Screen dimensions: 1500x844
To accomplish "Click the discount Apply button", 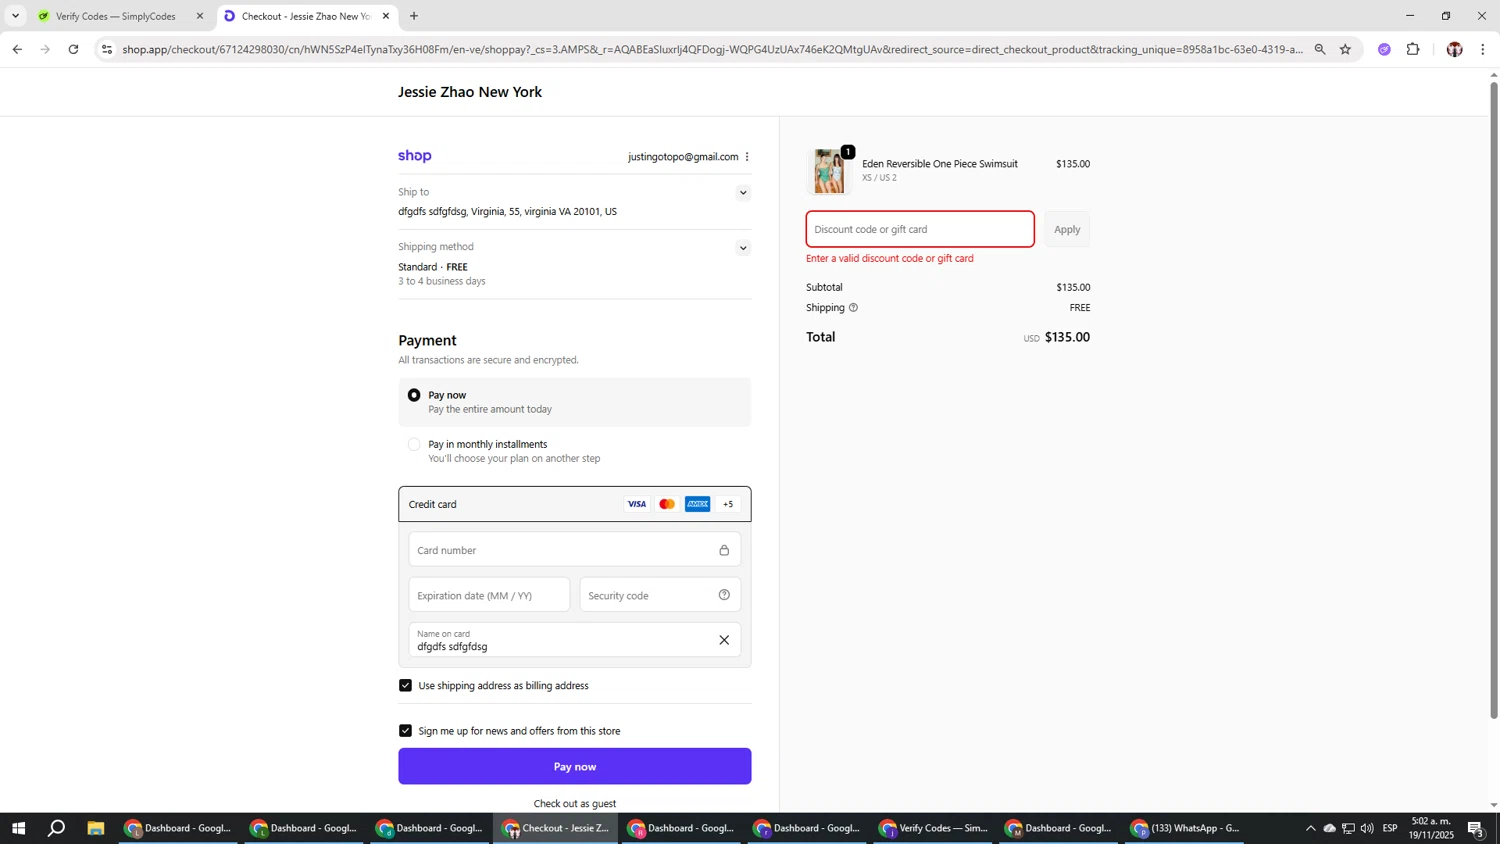I will click(x=1067, y=229).
